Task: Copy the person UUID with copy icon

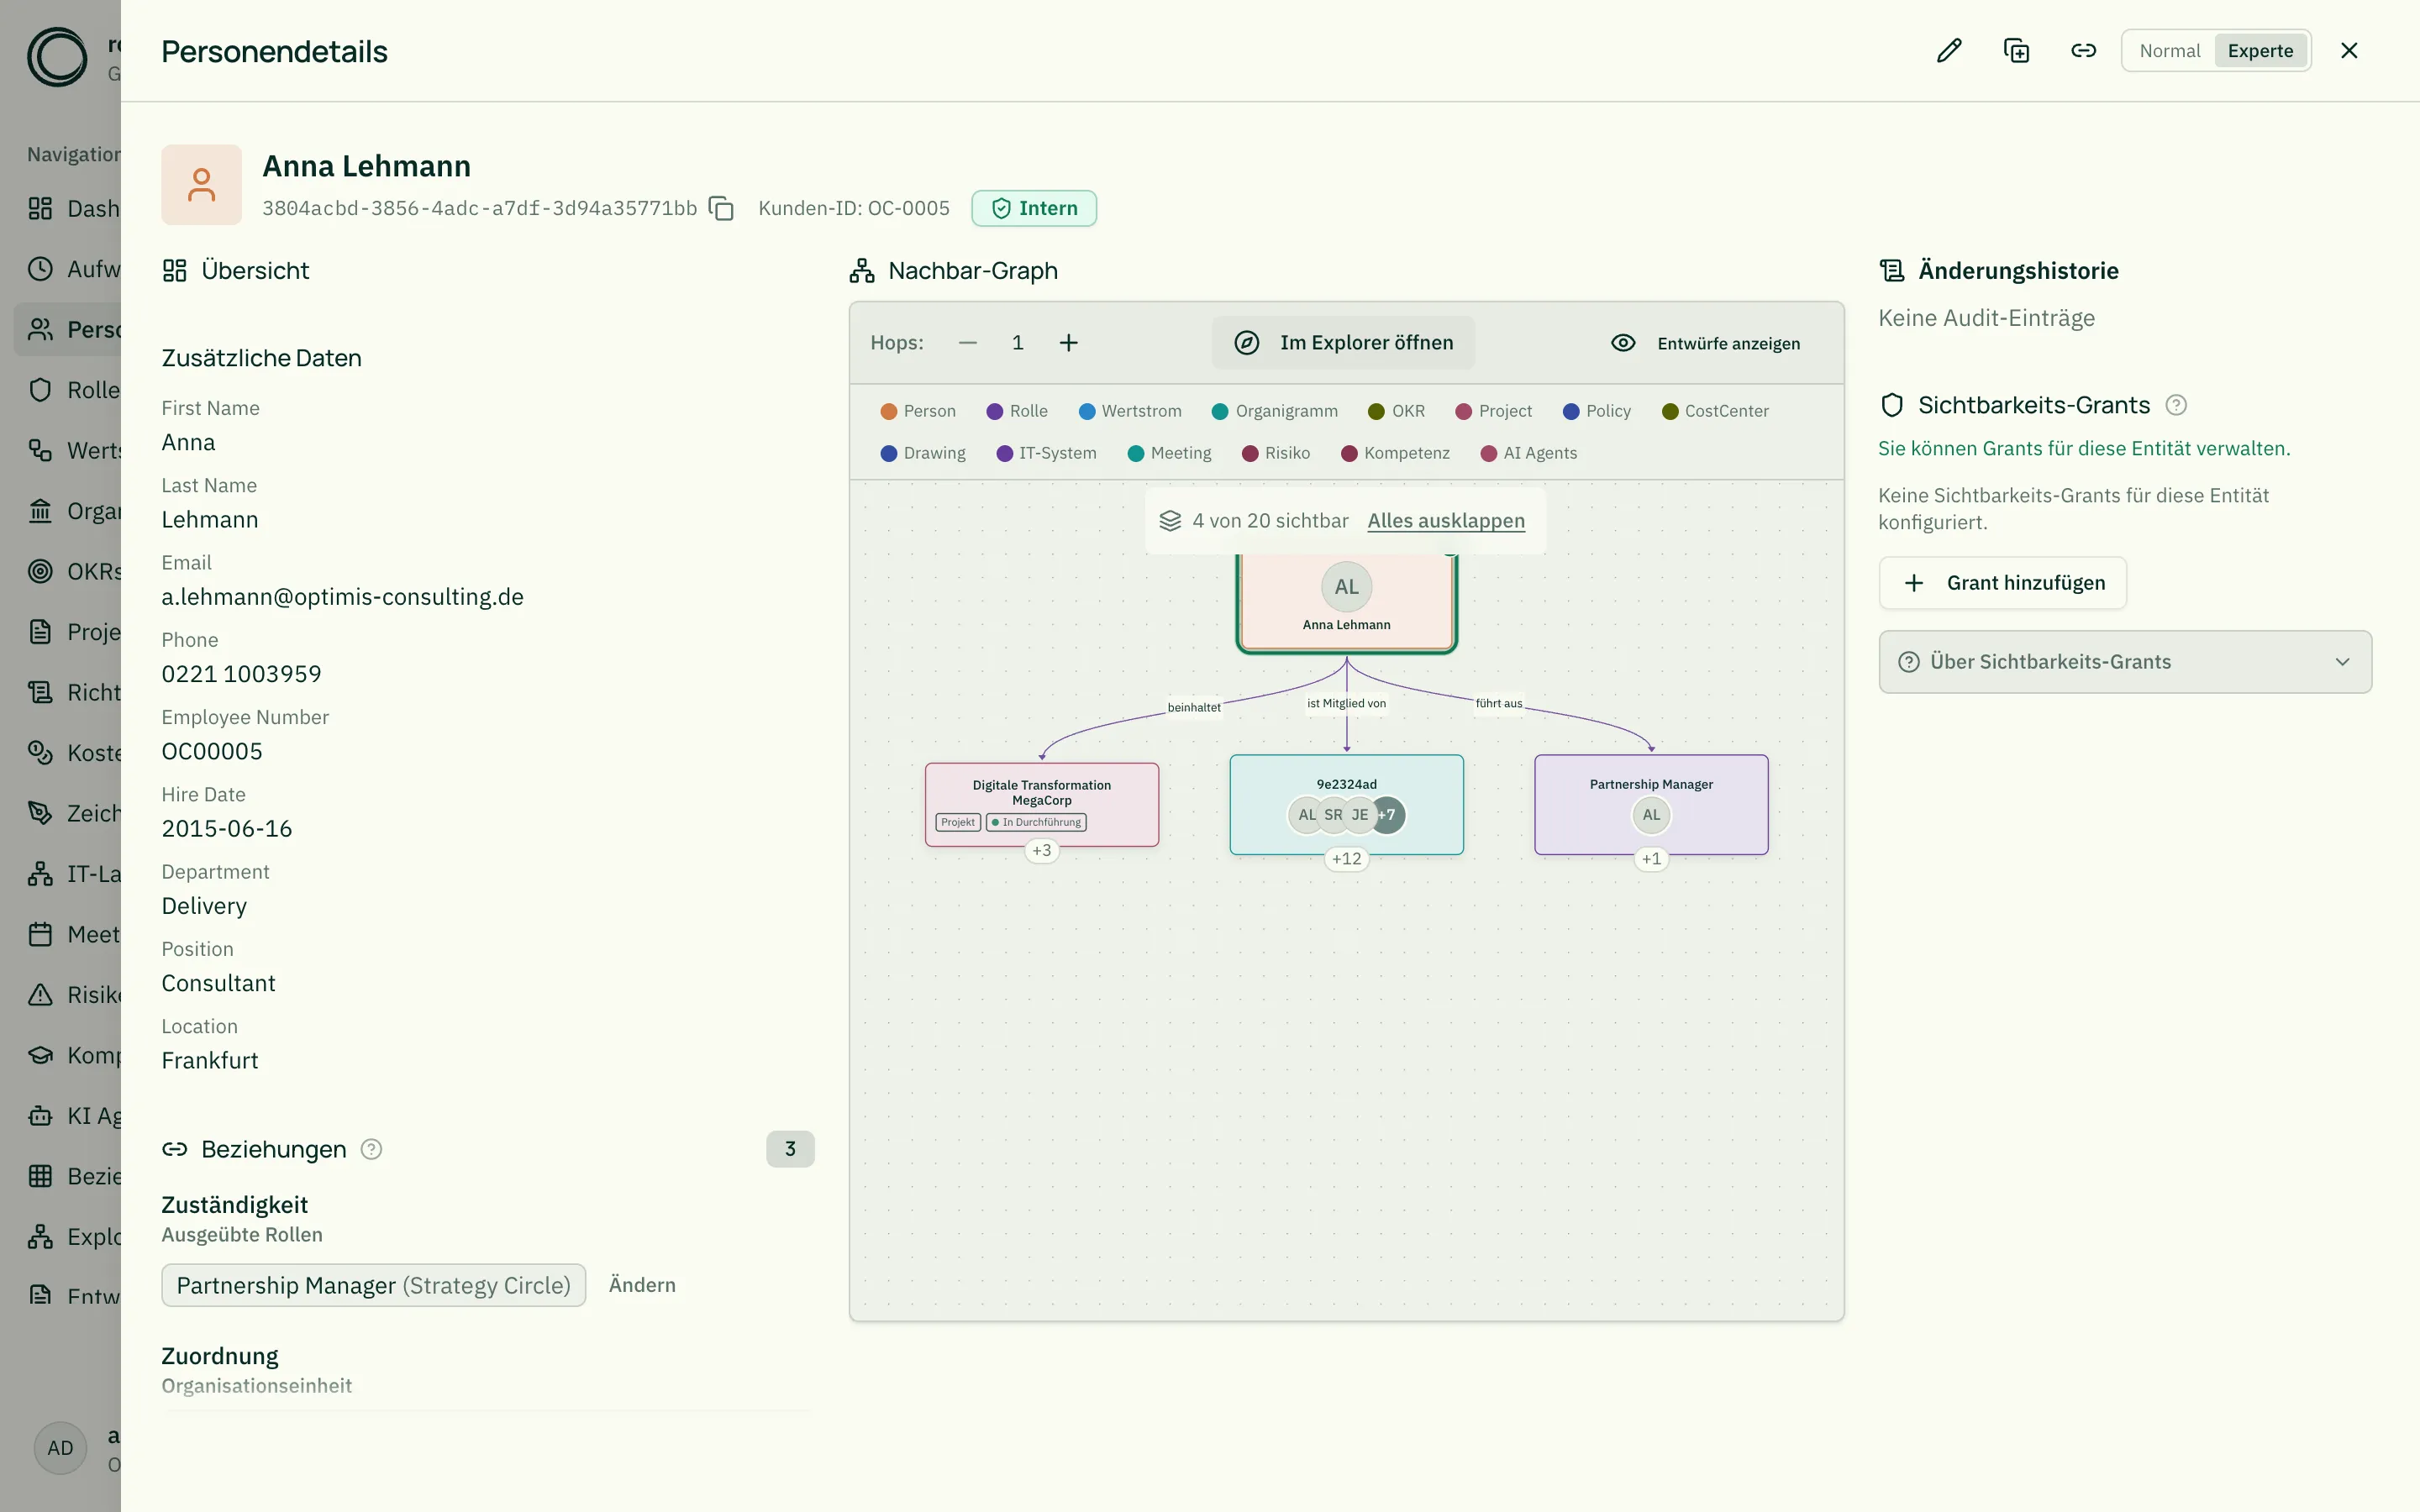Action: click(x=721, y=208)
